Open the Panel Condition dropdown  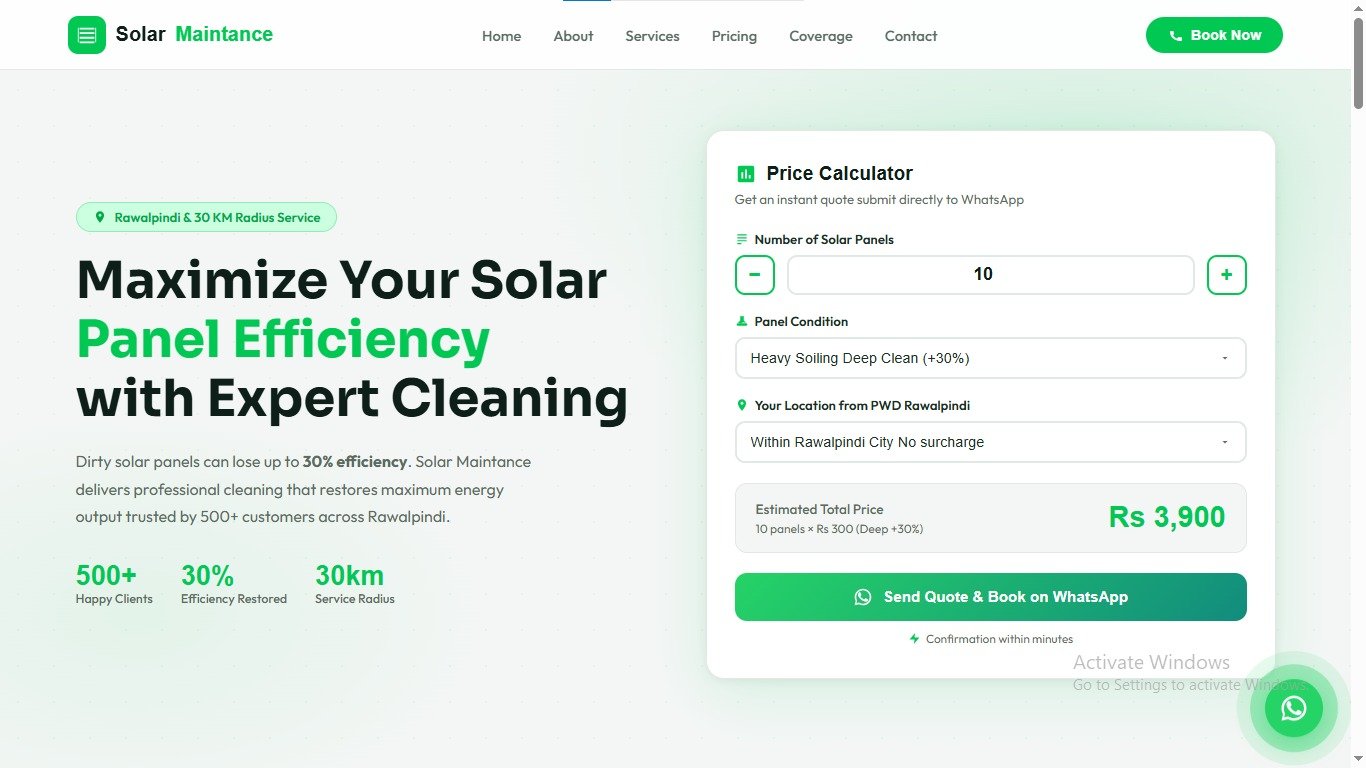coord(990,358)
